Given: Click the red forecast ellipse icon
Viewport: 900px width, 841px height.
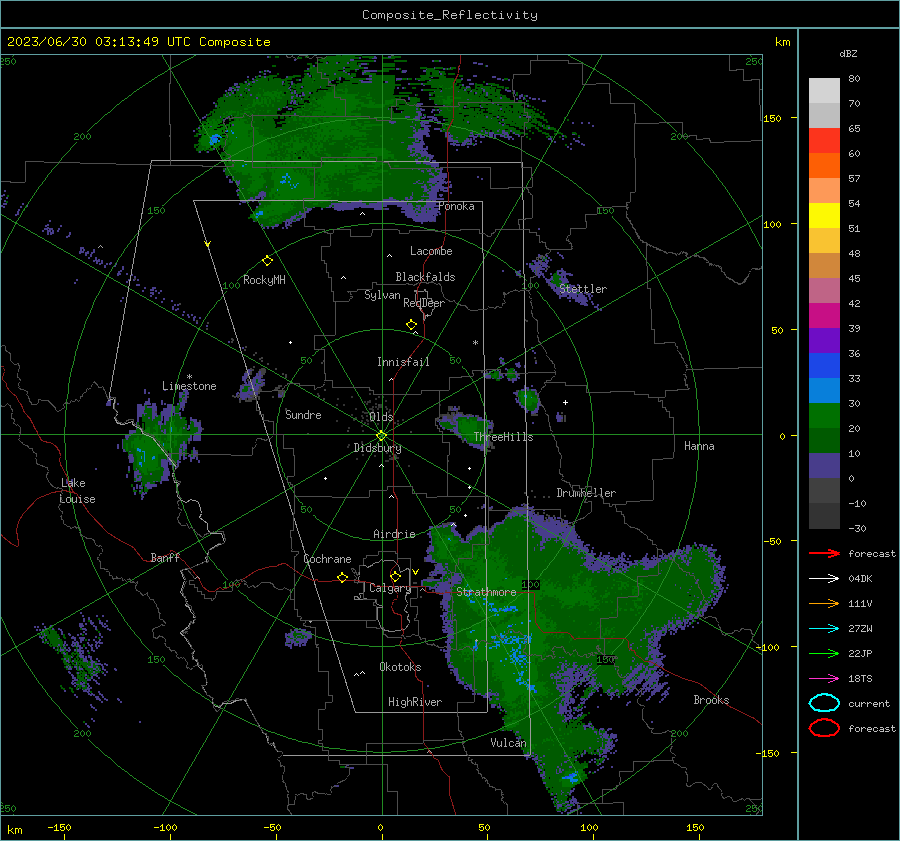Looking at the screenshot, I should tap(824, 728).
